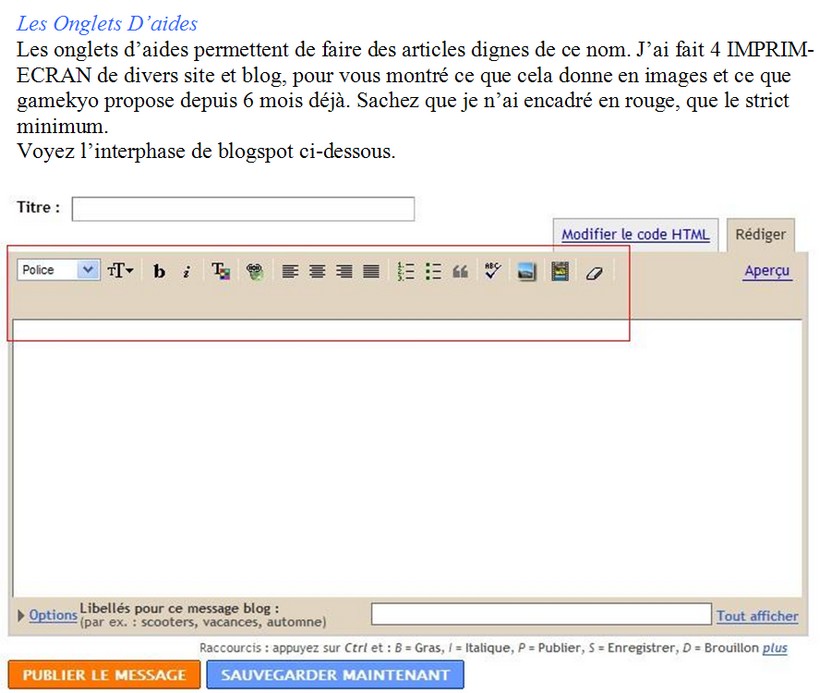
Task: Open the Police font dropdown
Action: coord(58,270)
